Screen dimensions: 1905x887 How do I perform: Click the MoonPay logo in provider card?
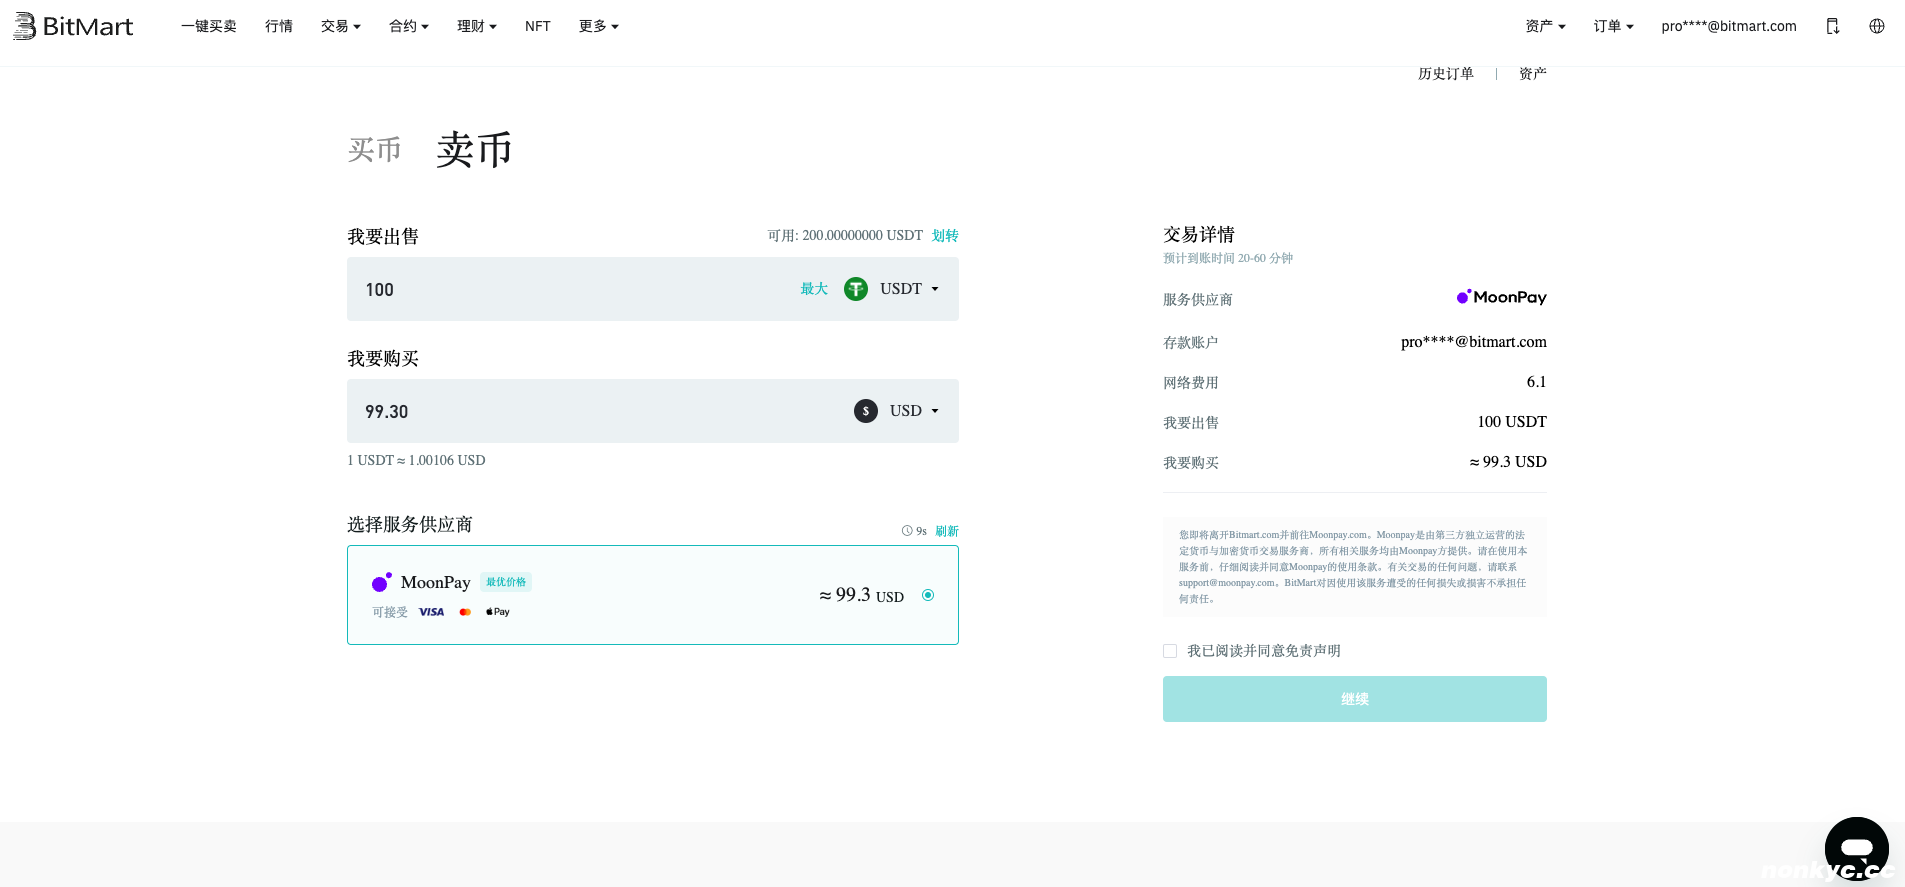point(381,583)
